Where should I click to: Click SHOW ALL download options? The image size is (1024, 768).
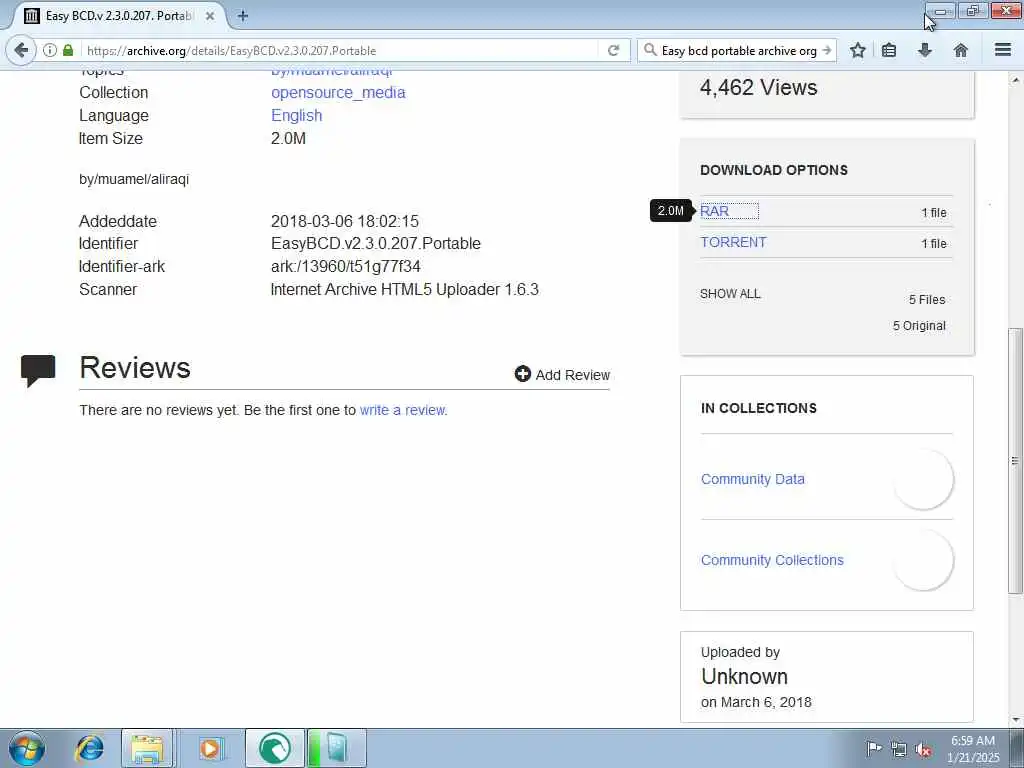[x=730, y=294]
